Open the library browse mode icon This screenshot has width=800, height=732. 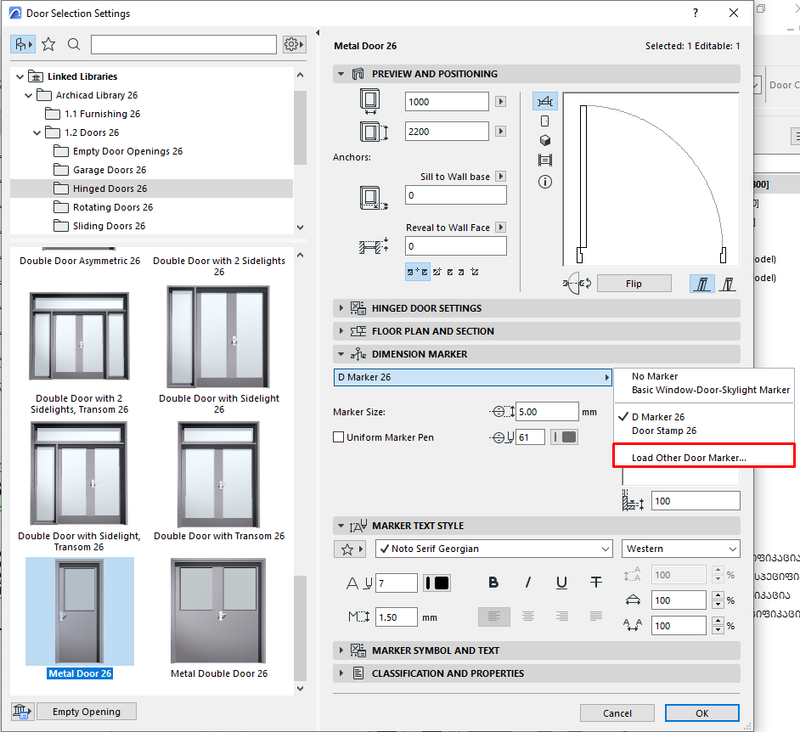(22, 45)
